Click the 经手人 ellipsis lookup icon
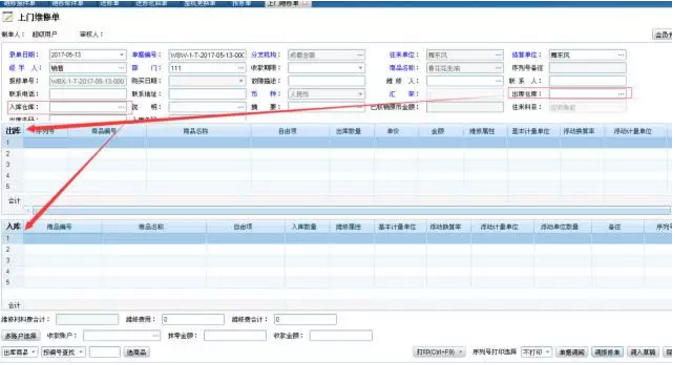Image resolution: width=675 pixels, height=365 pixels. [x=121, y=68]
